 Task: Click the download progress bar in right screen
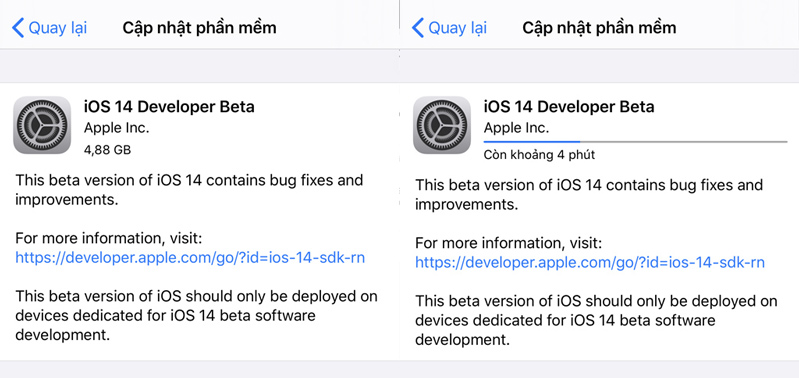coord(635,142)
